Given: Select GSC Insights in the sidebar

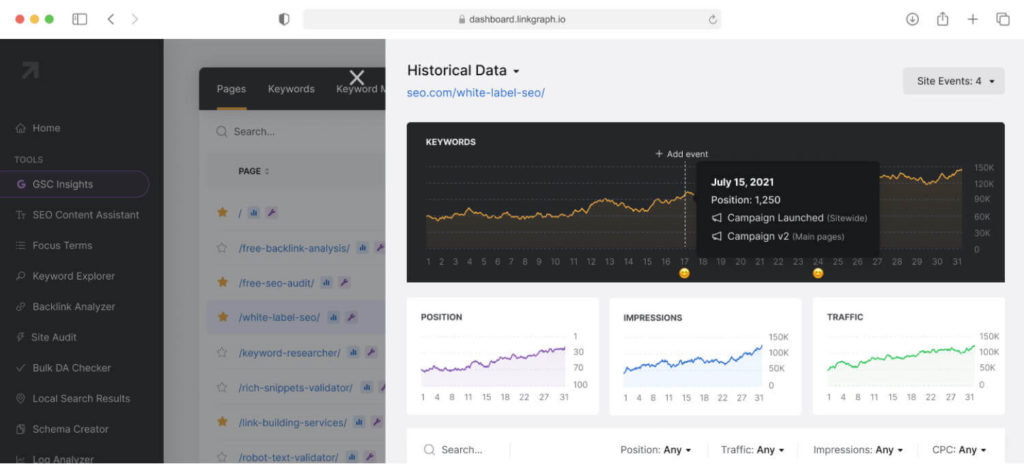Looking at the screenshot, I should [74, 184].
